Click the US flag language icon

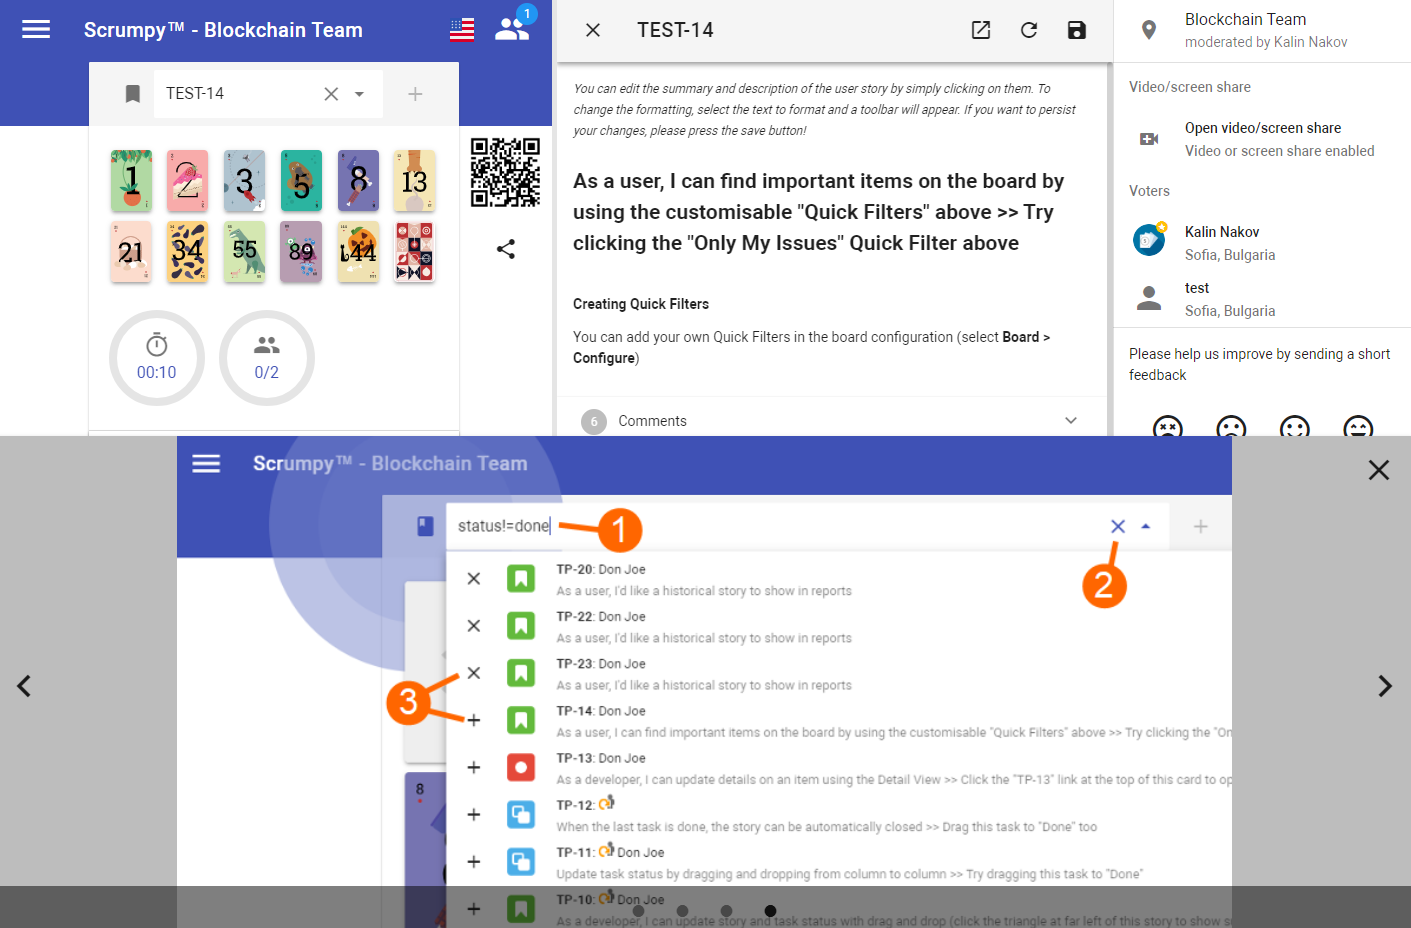pos(462,30)
